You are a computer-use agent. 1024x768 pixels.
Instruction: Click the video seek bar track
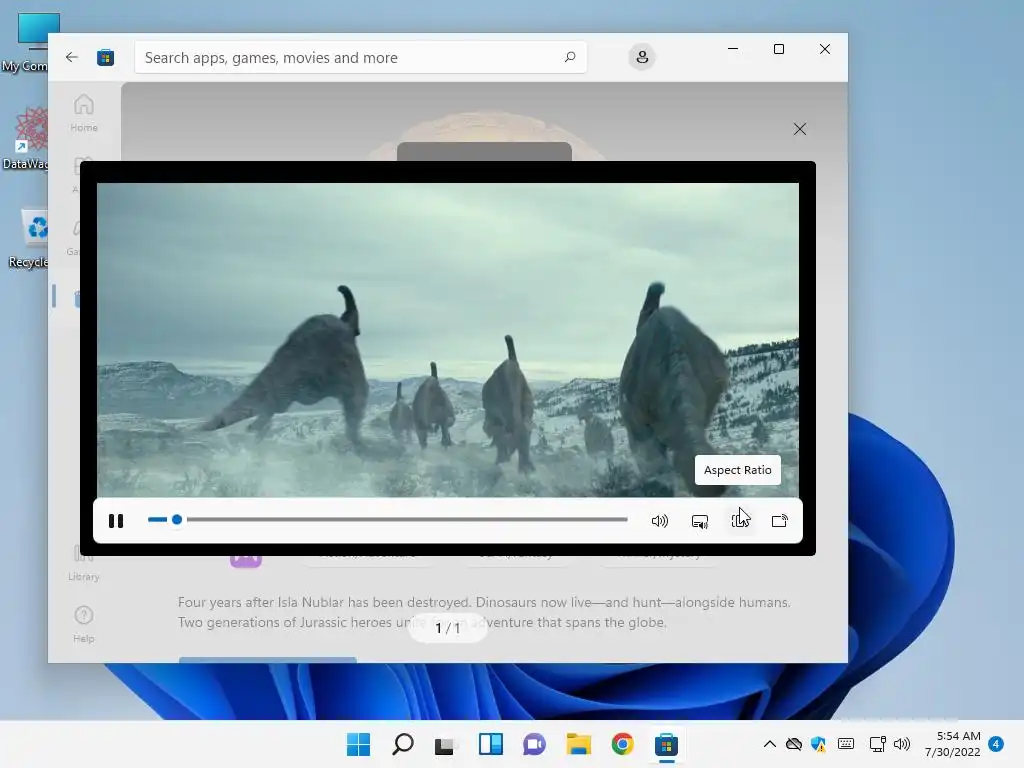point(387,519)
